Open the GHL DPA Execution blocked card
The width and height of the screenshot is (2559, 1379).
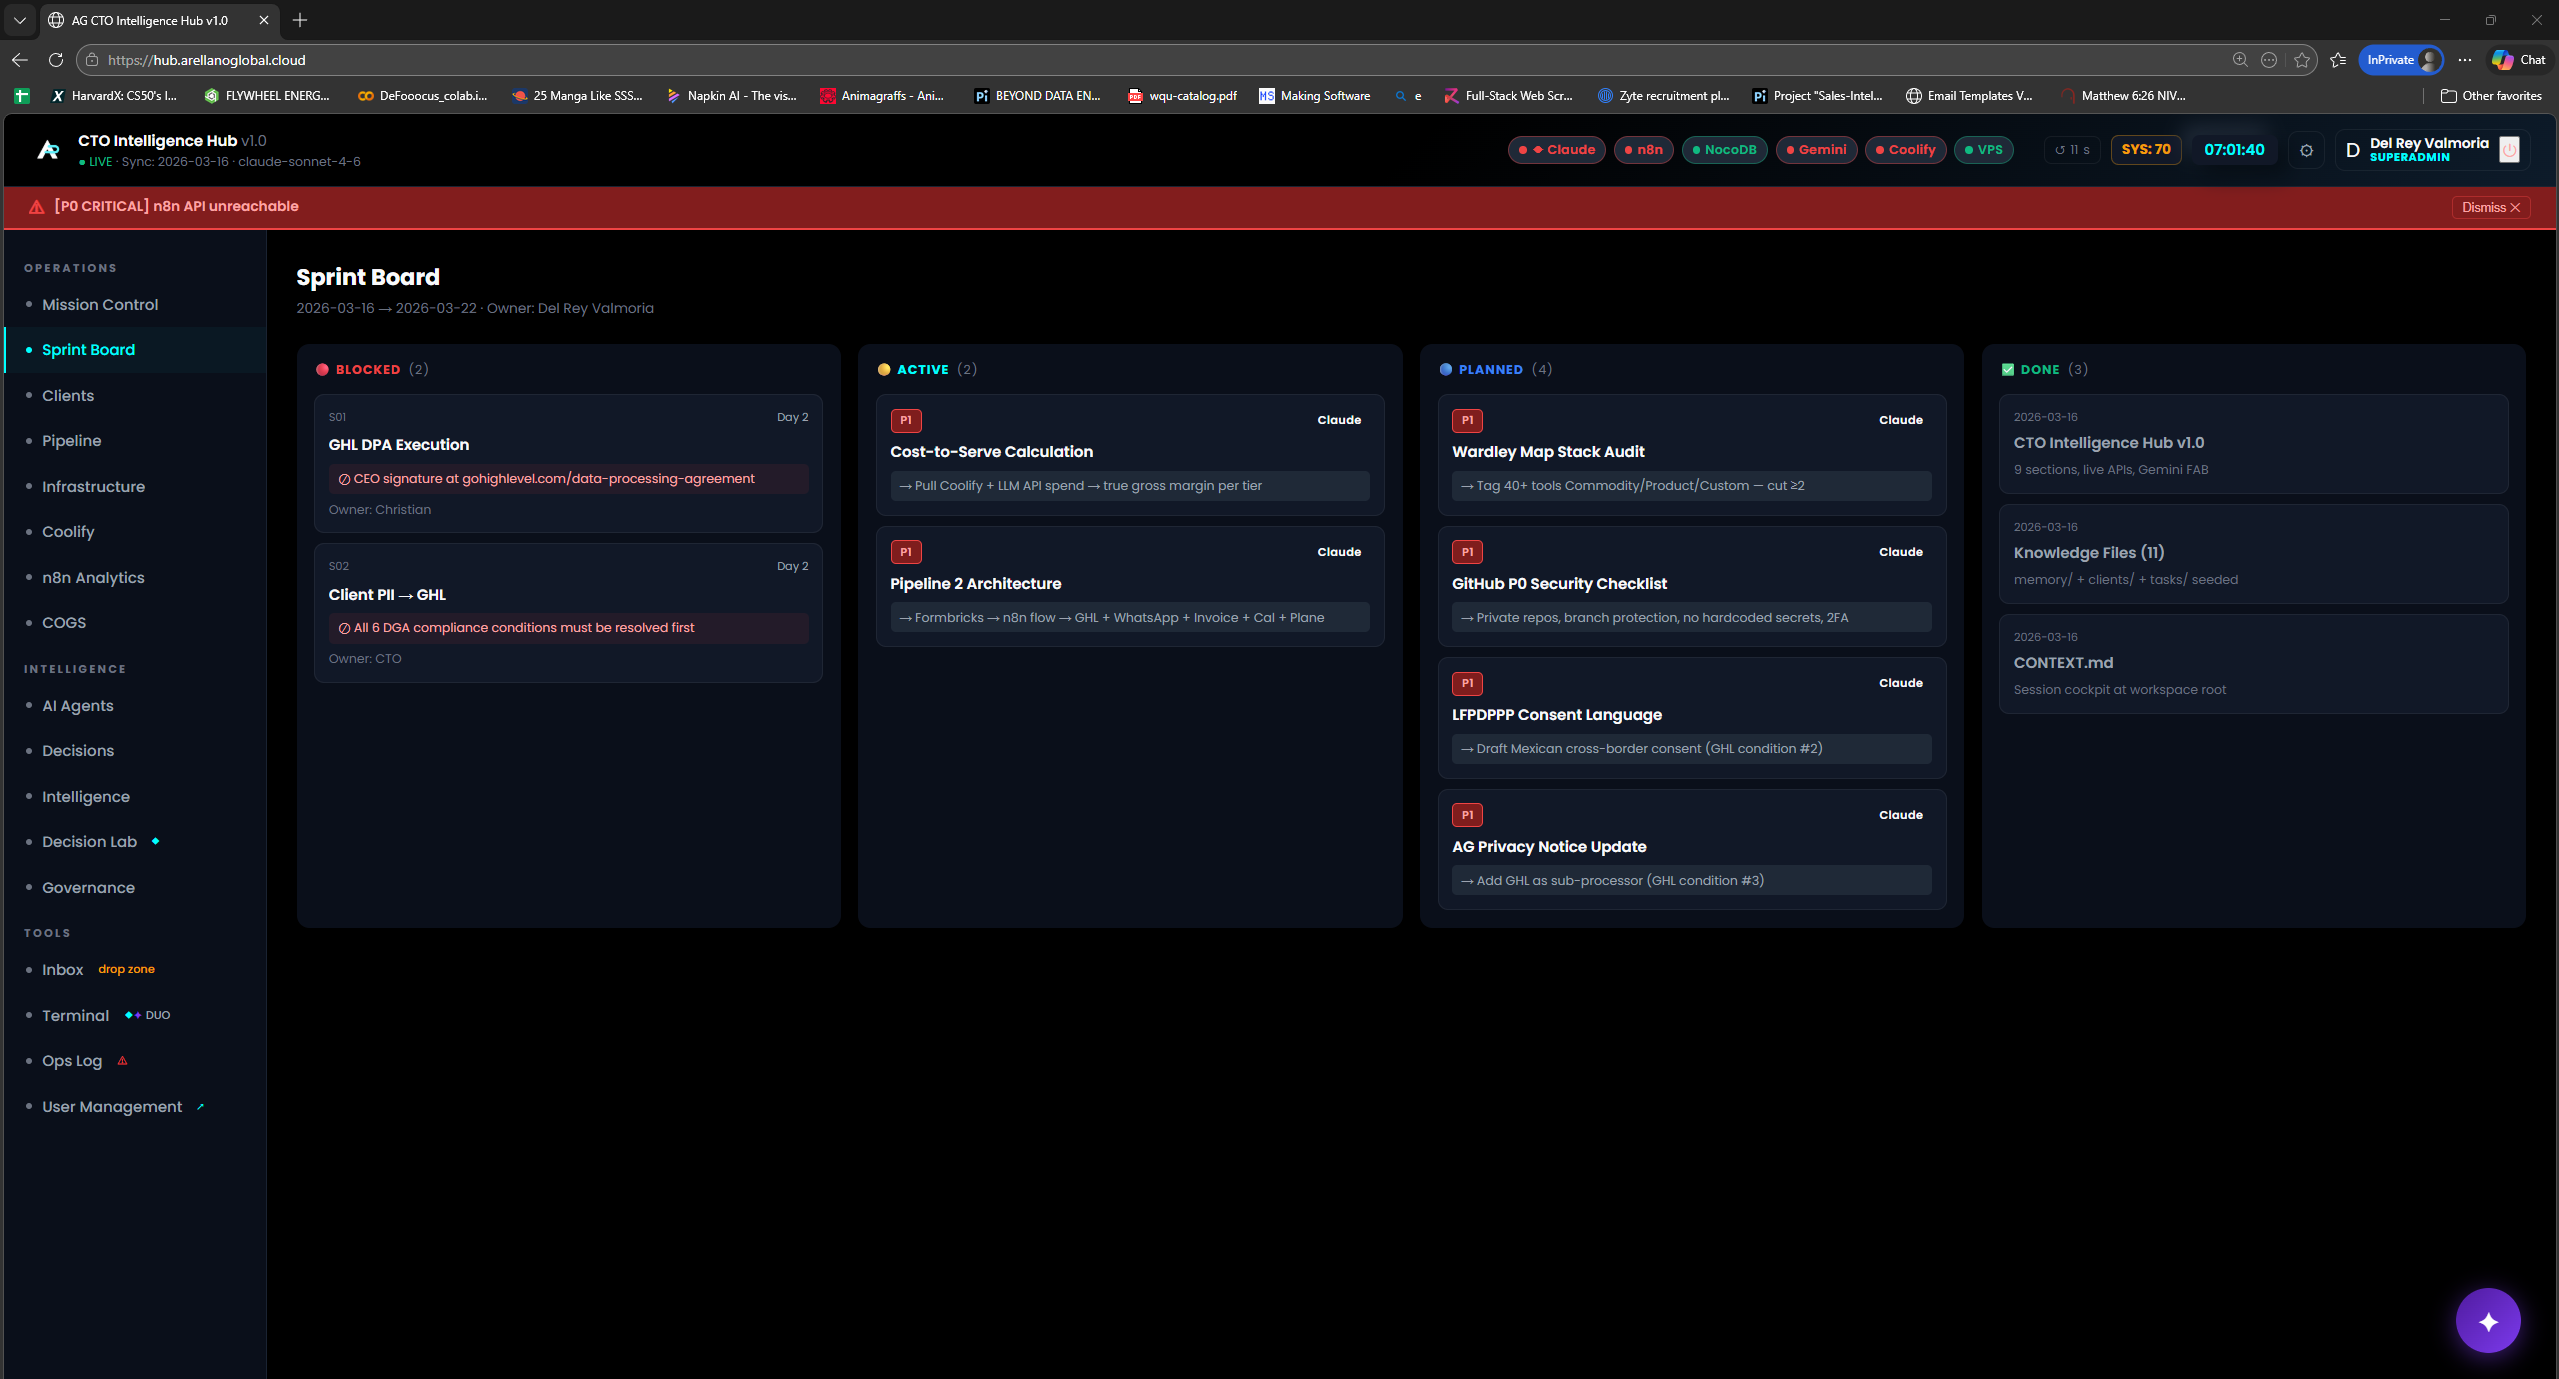pyautogui.click(x=568, y=463)
